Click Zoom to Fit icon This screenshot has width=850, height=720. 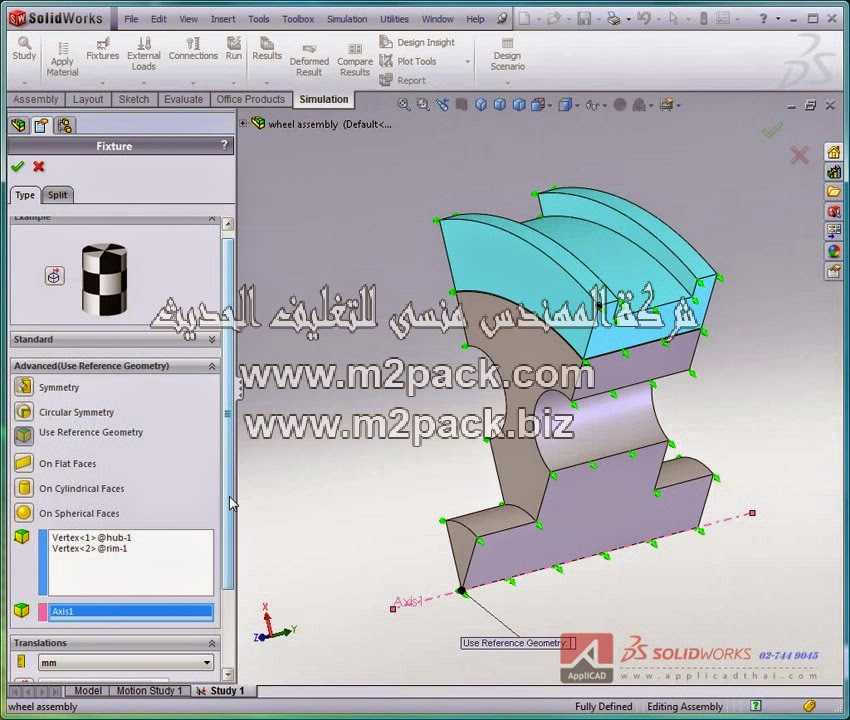[x=404, y=105]
